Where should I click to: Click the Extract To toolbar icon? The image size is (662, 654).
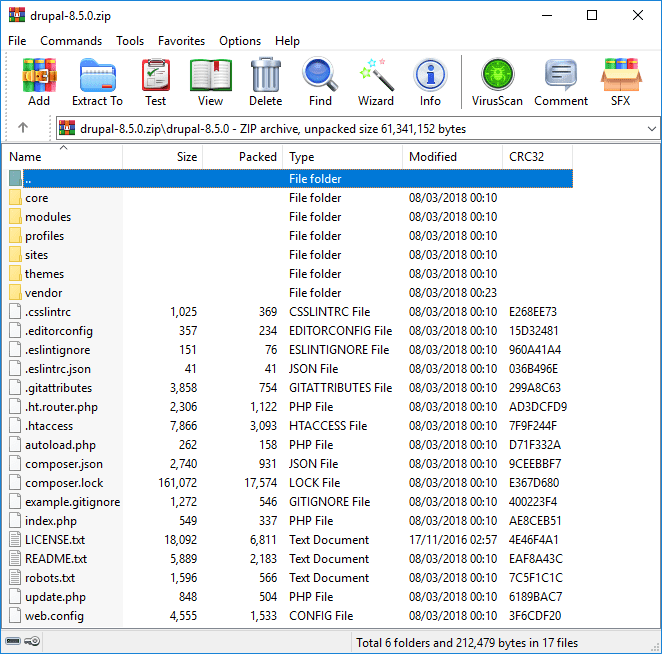coord(98,76)
